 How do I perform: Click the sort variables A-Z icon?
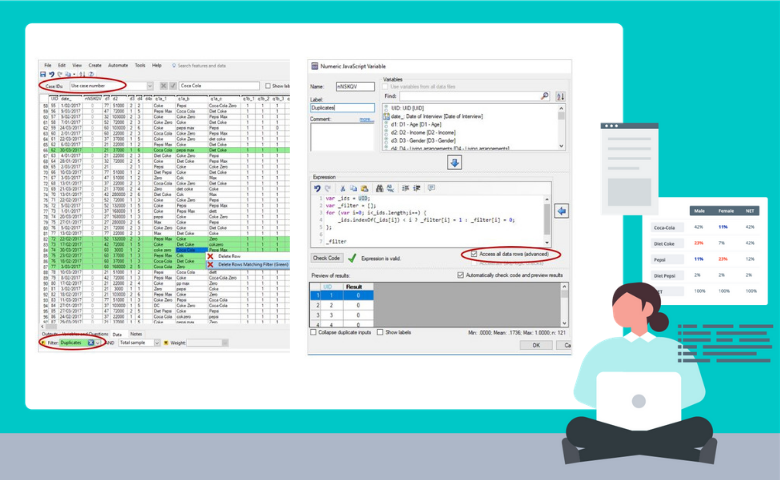[x=560, y=96]
